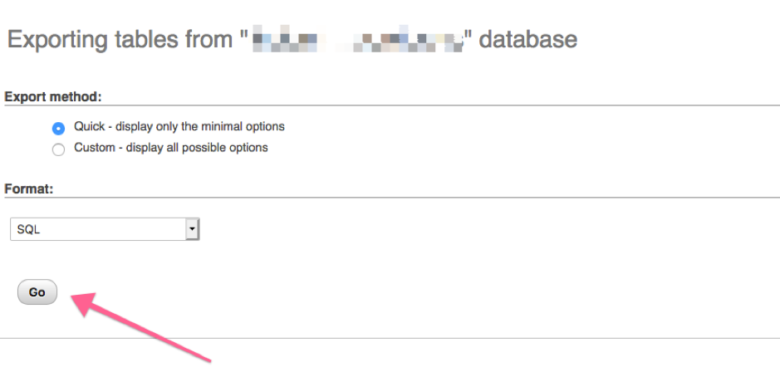Open the SQL format dropdown

coord(105,229)
